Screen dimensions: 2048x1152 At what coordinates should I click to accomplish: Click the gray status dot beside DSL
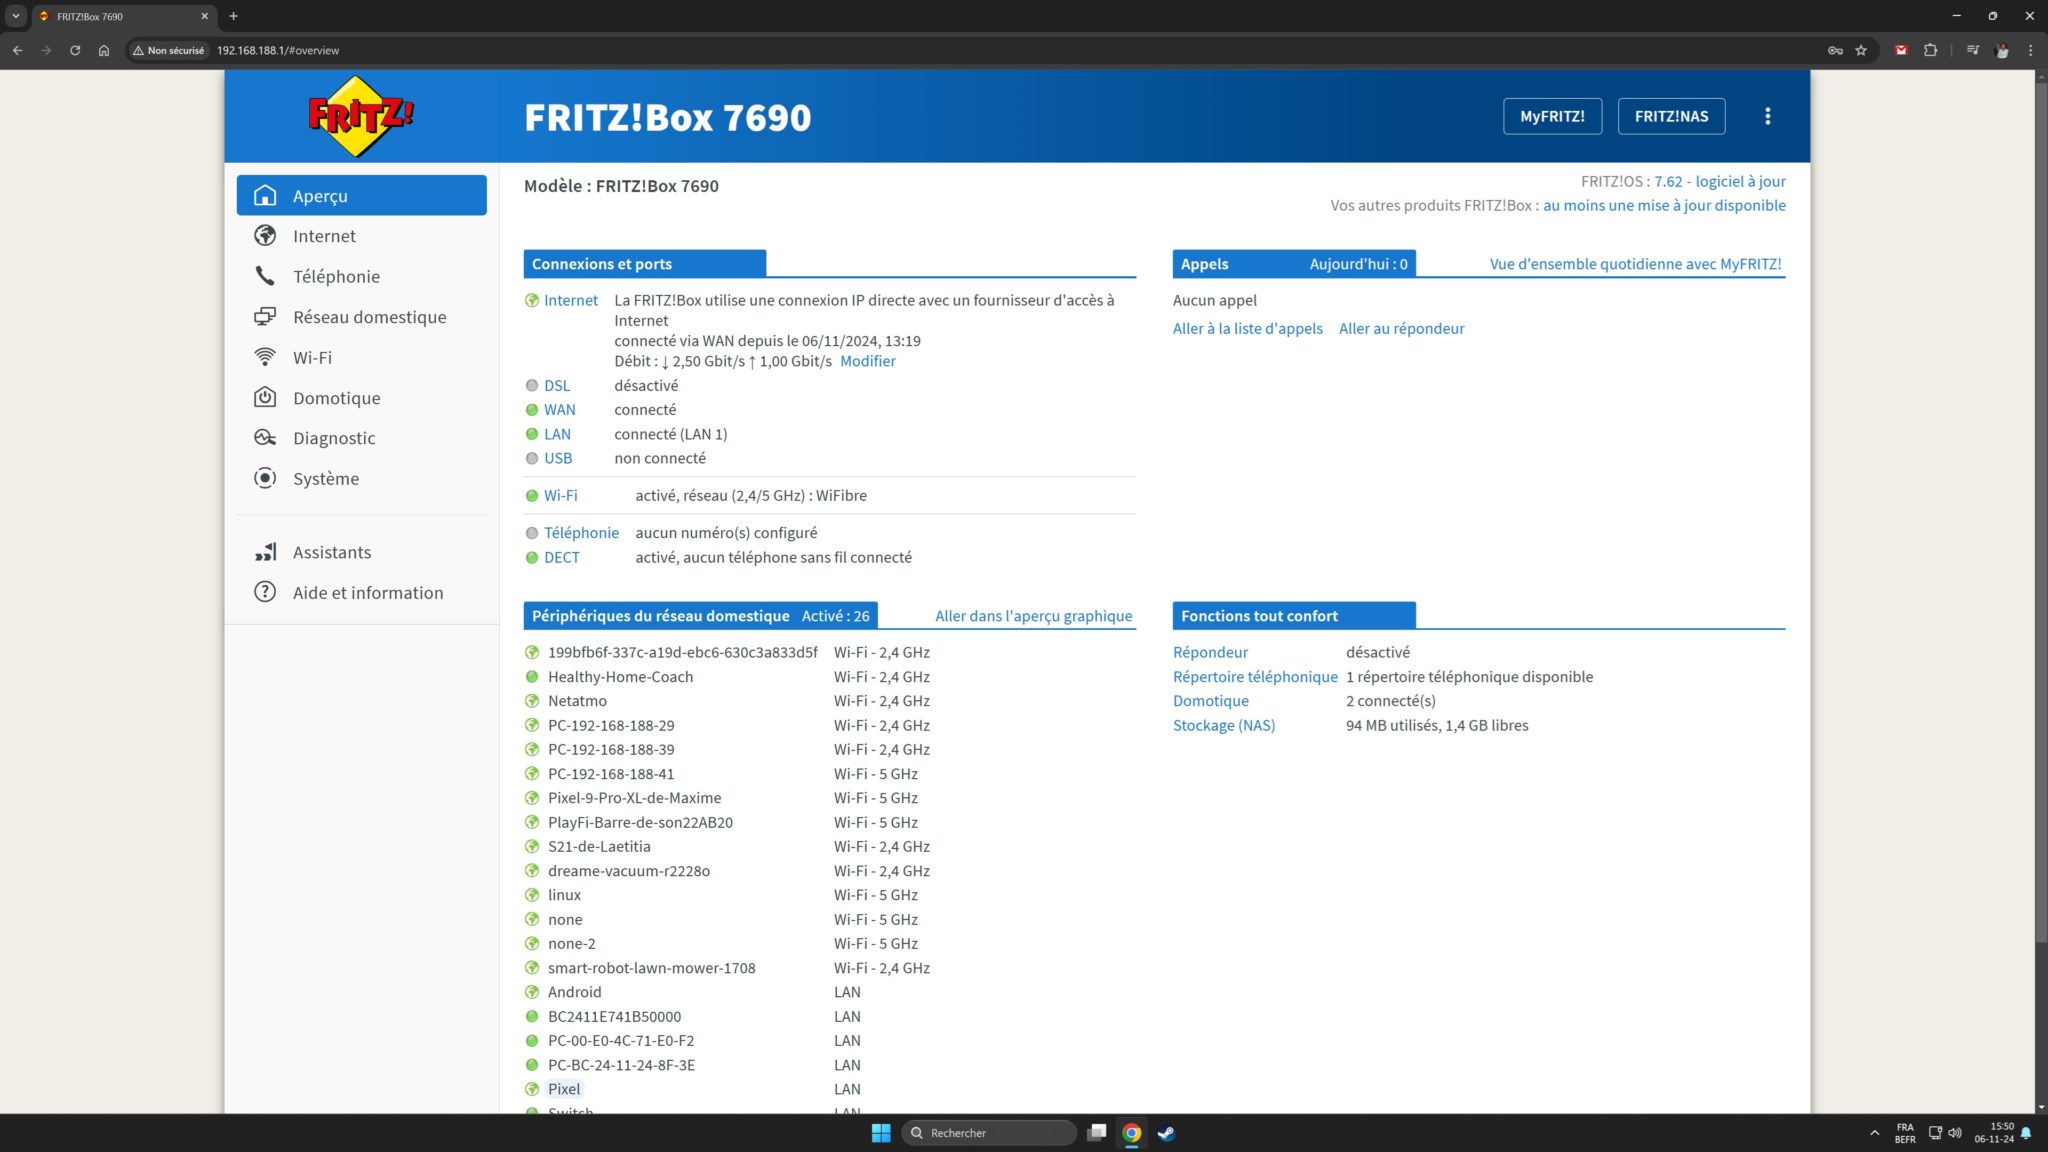click(x=532, y=385)
